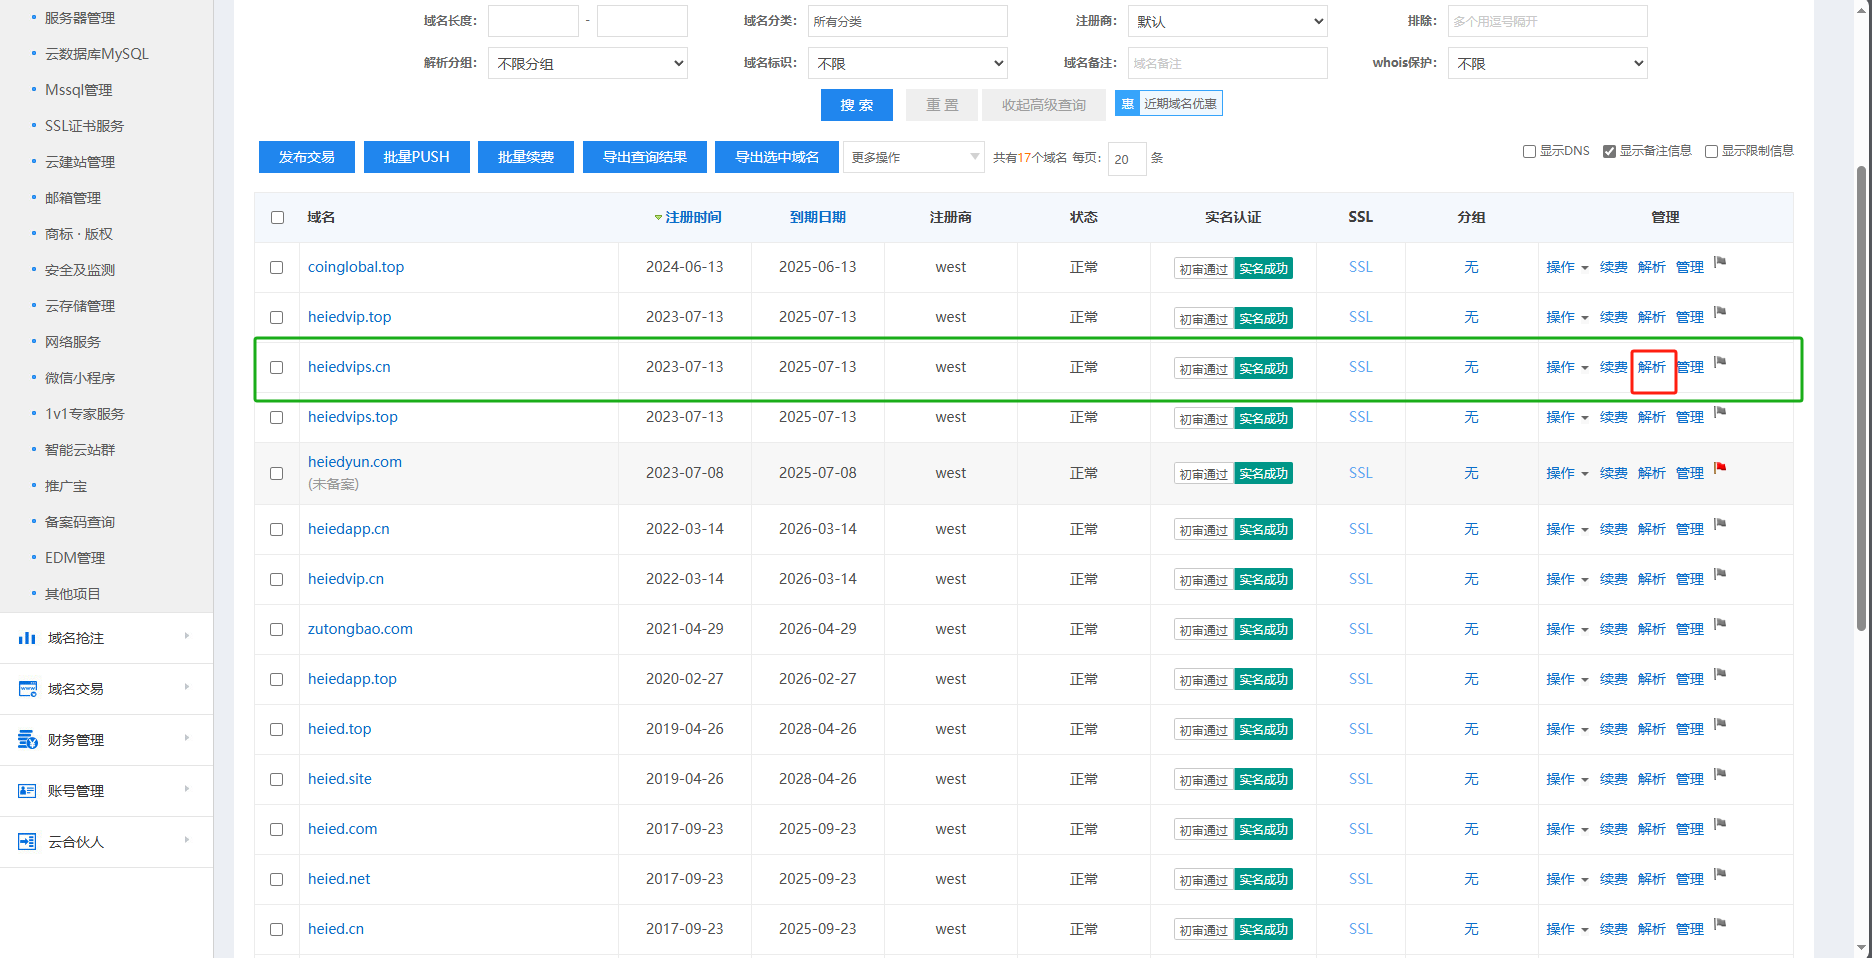
Task: Open SSL证书服务 in the sidebar
Action: coord(85,126)
